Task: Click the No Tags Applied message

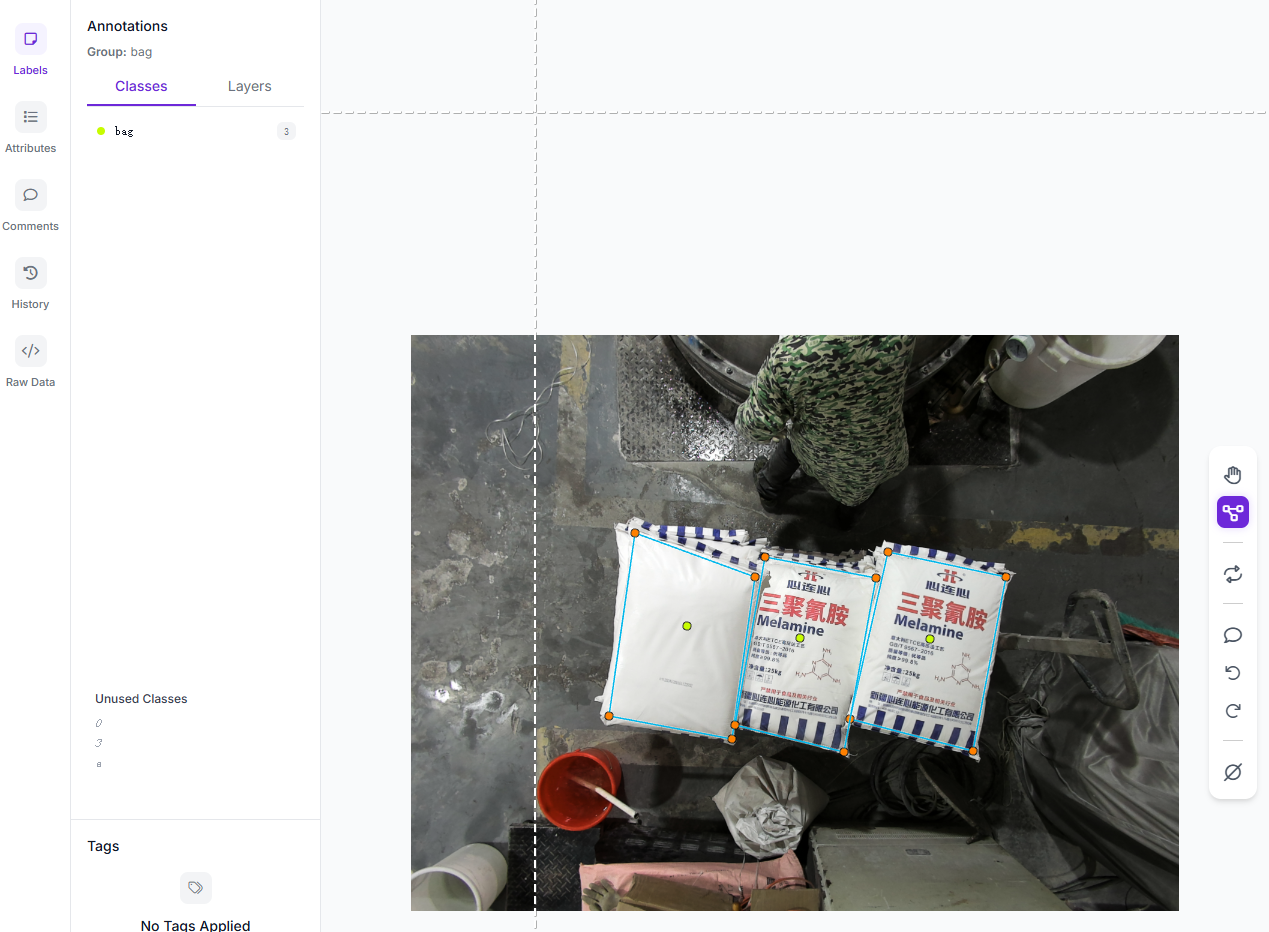Action: pos(196,926)
